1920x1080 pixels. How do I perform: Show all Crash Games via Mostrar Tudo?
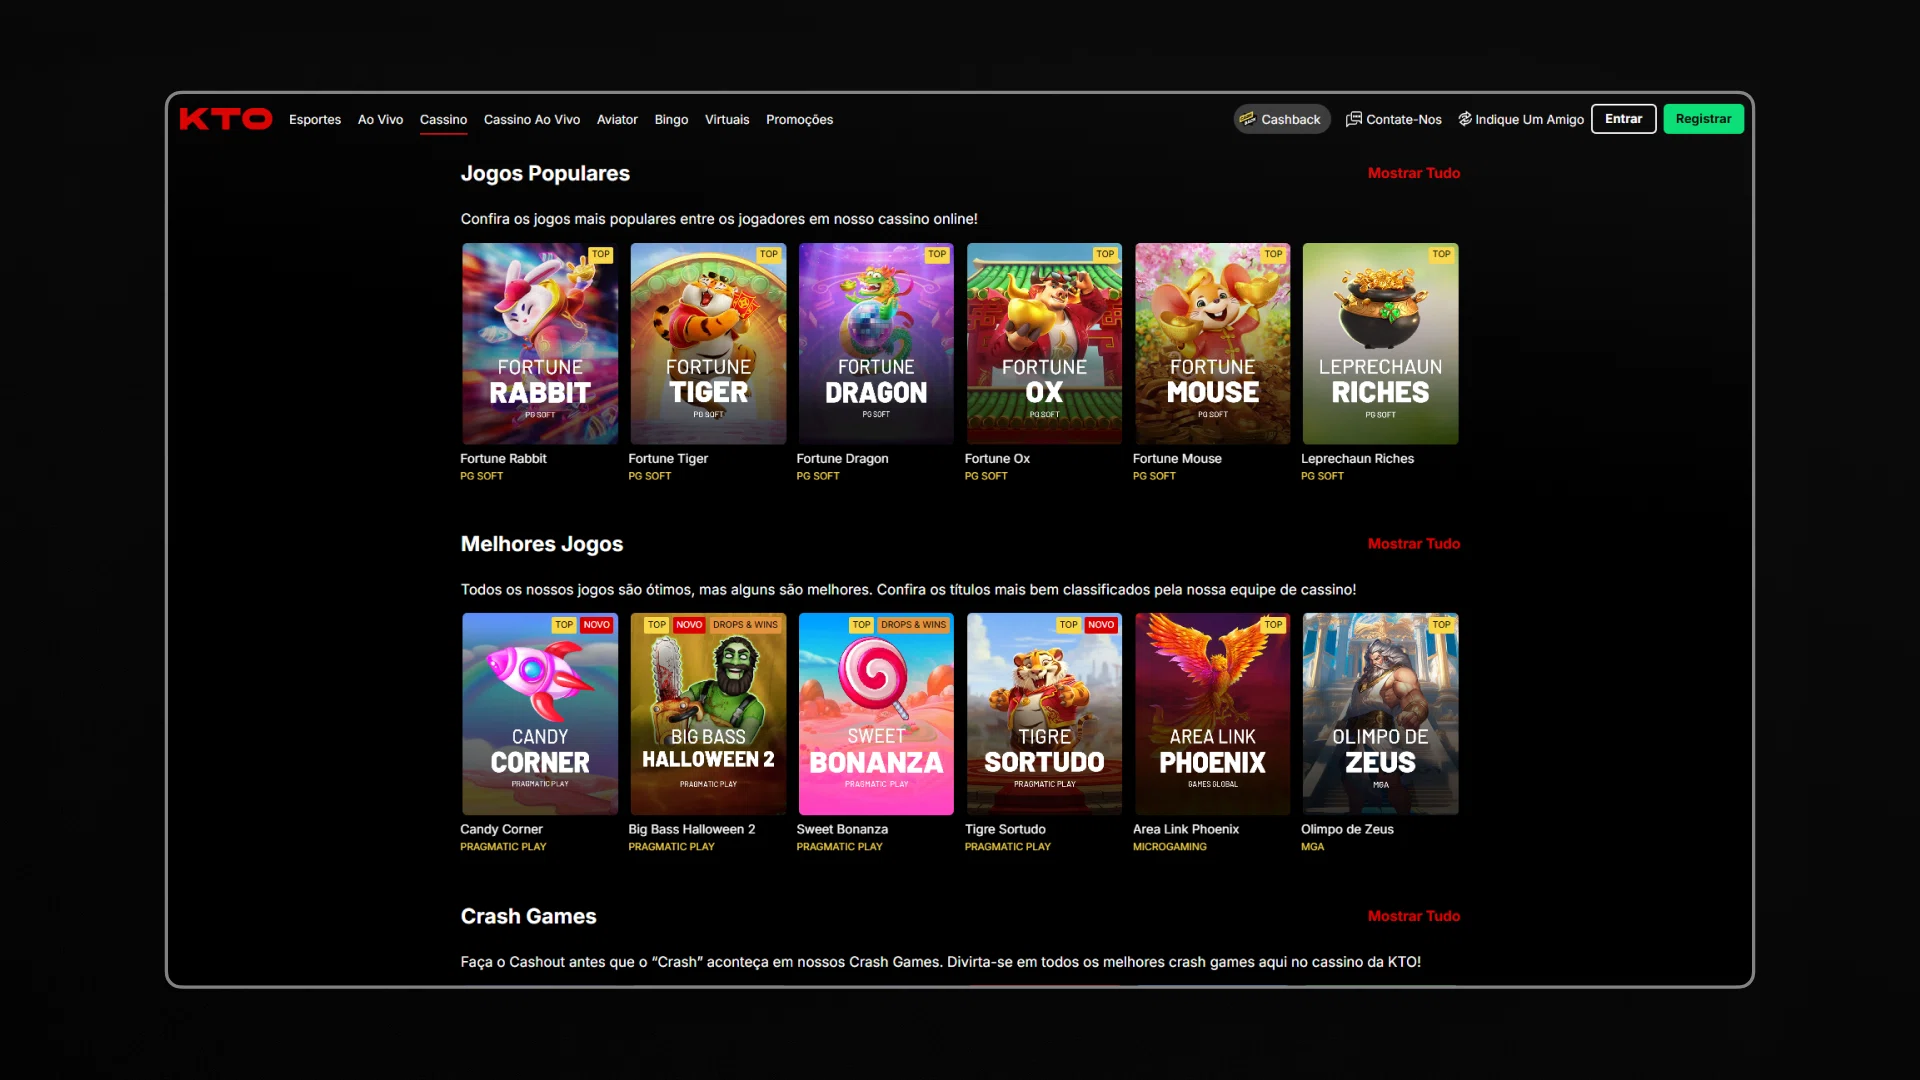pyautogui.click(x=1413, y=916)
